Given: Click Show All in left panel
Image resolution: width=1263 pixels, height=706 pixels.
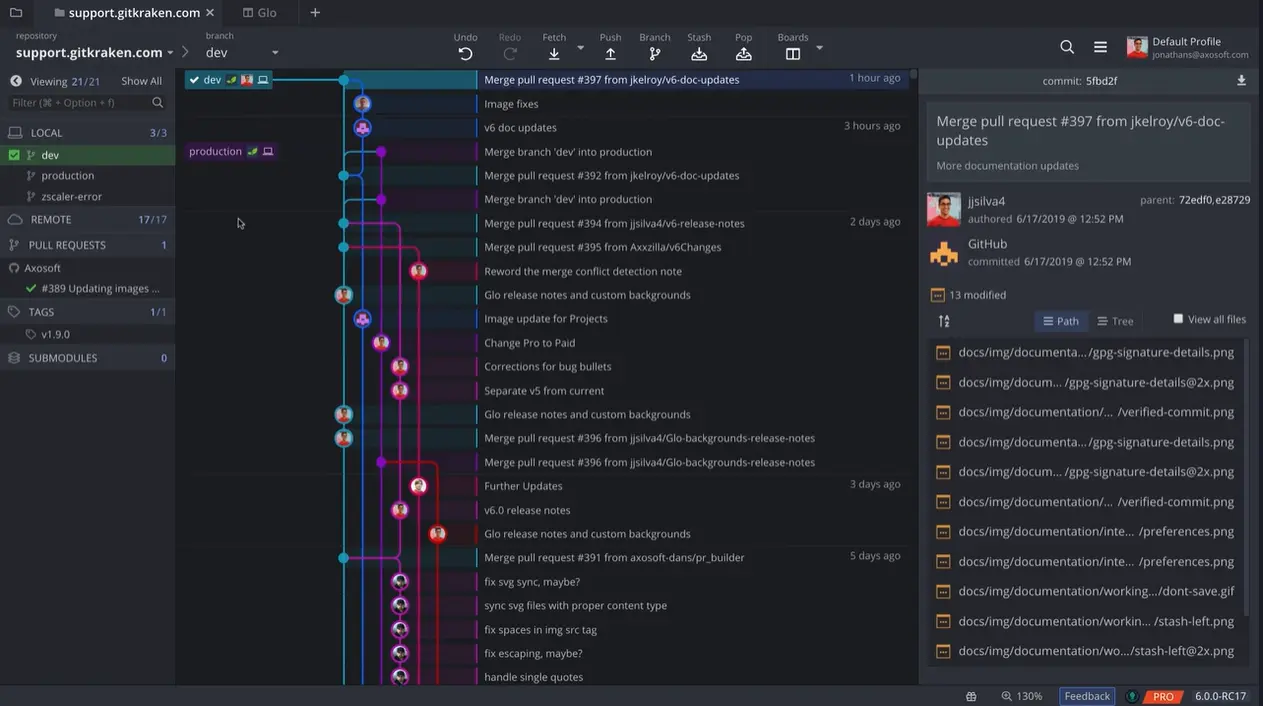Looking at the screenshot, I should (x=141, y=81).
